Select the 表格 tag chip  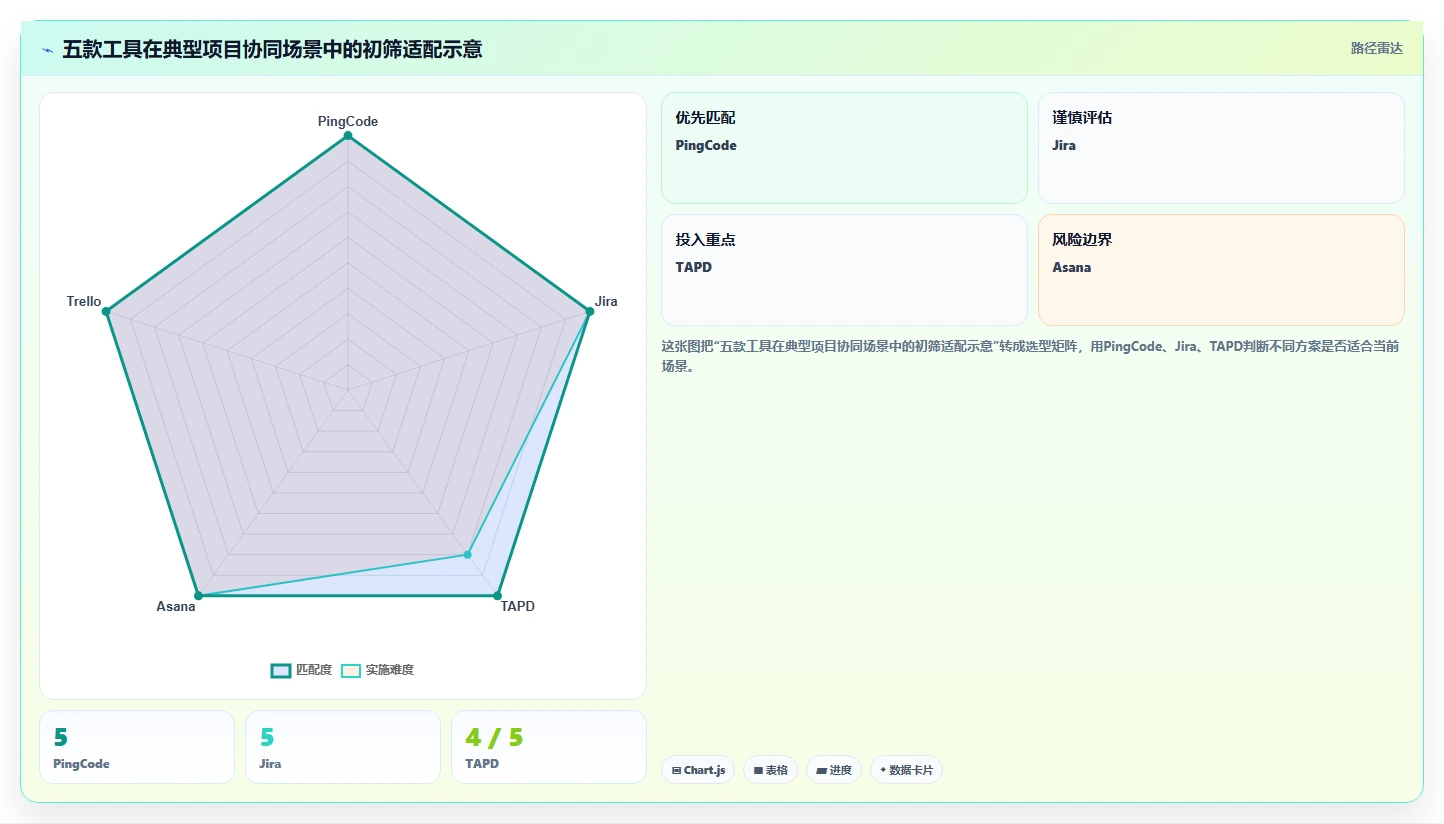(x=770, y=770)
